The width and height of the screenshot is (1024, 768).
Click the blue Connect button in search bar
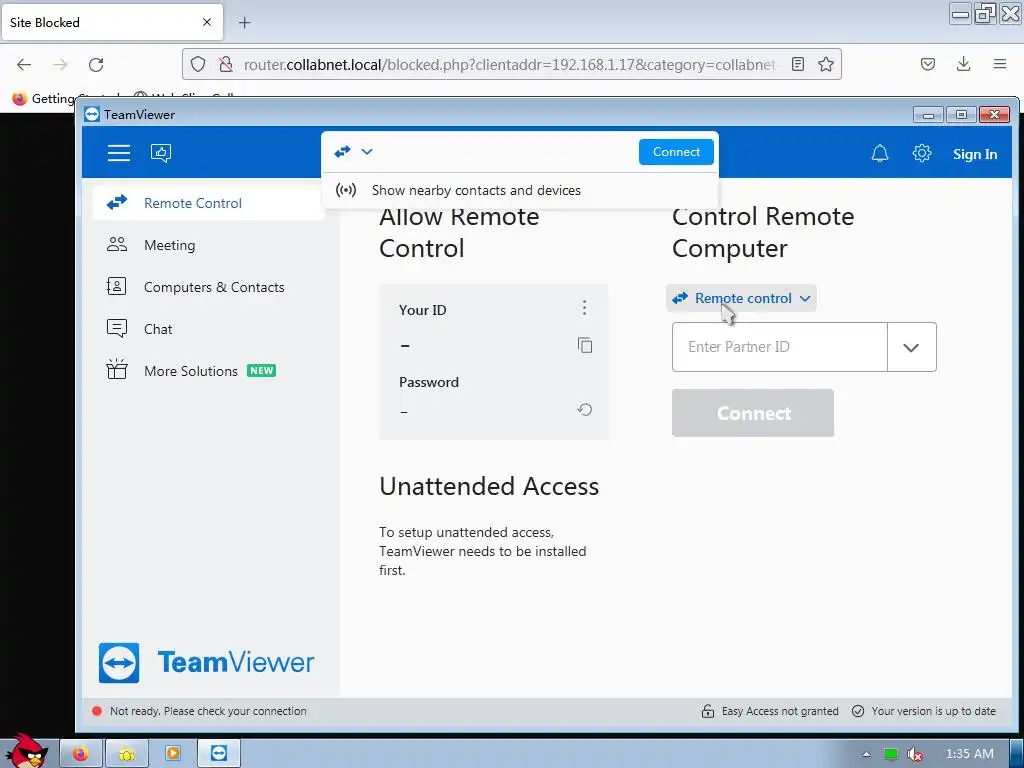coord(676,152)
